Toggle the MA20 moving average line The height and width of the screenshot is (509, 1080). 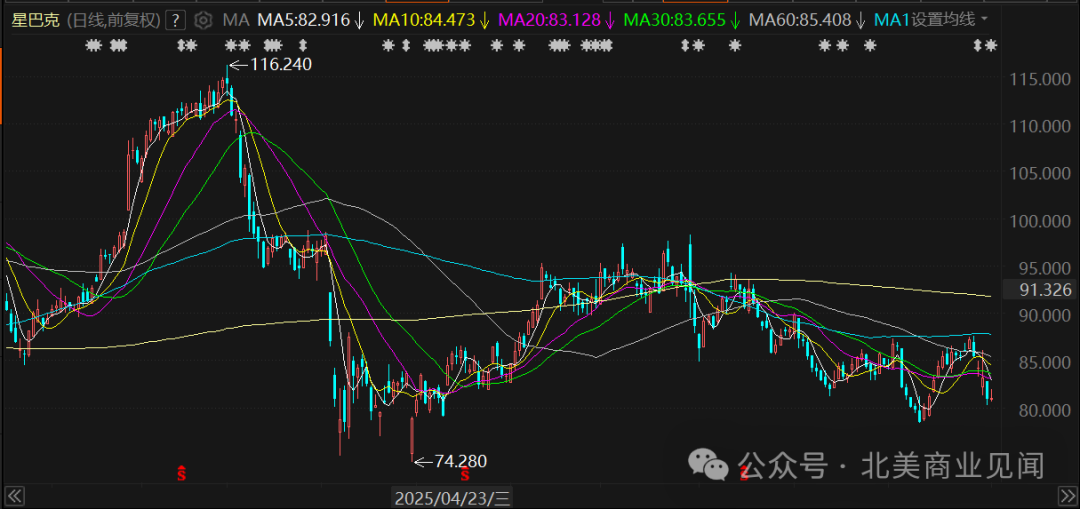pos(555,19)
